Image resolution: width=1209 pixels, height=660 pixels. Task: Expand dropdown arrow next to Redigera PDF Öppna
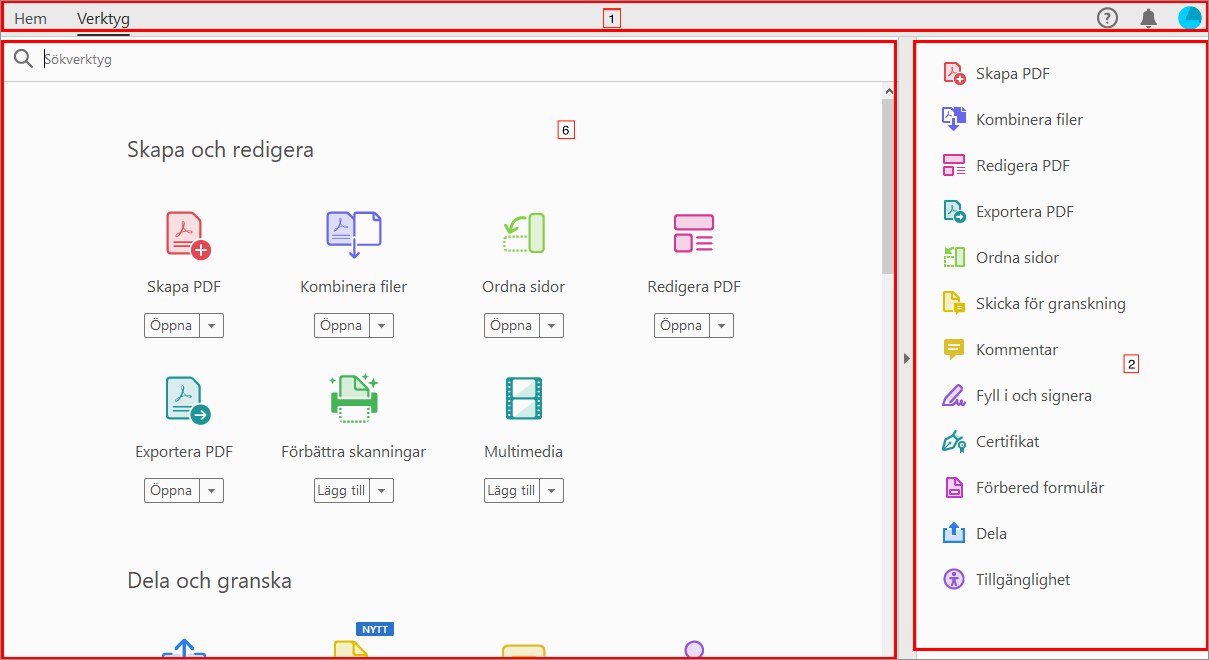coord(721,326)
